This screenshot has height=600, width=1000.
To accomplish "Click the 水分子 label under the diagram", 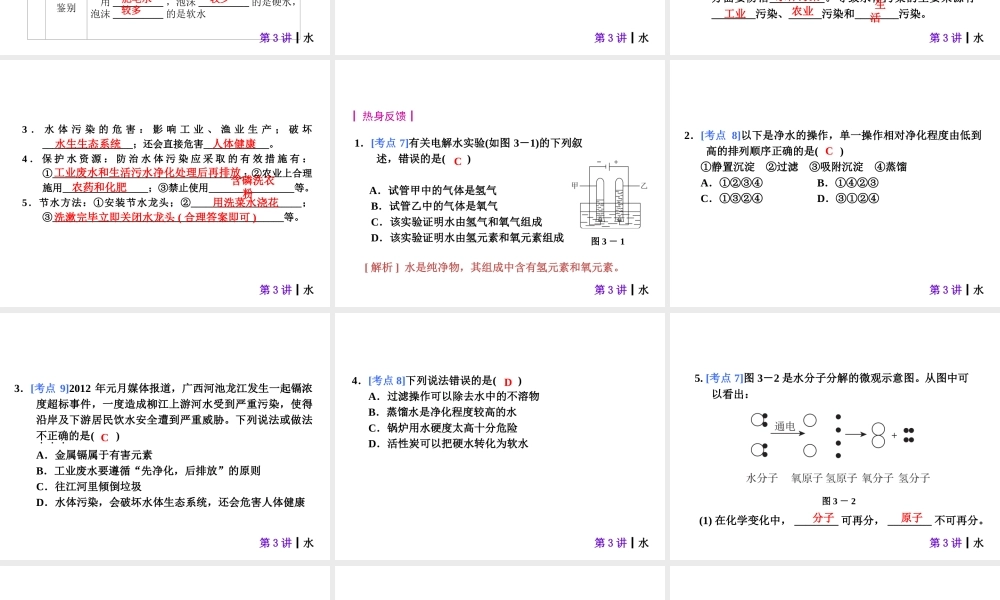I will click(762, 478).
